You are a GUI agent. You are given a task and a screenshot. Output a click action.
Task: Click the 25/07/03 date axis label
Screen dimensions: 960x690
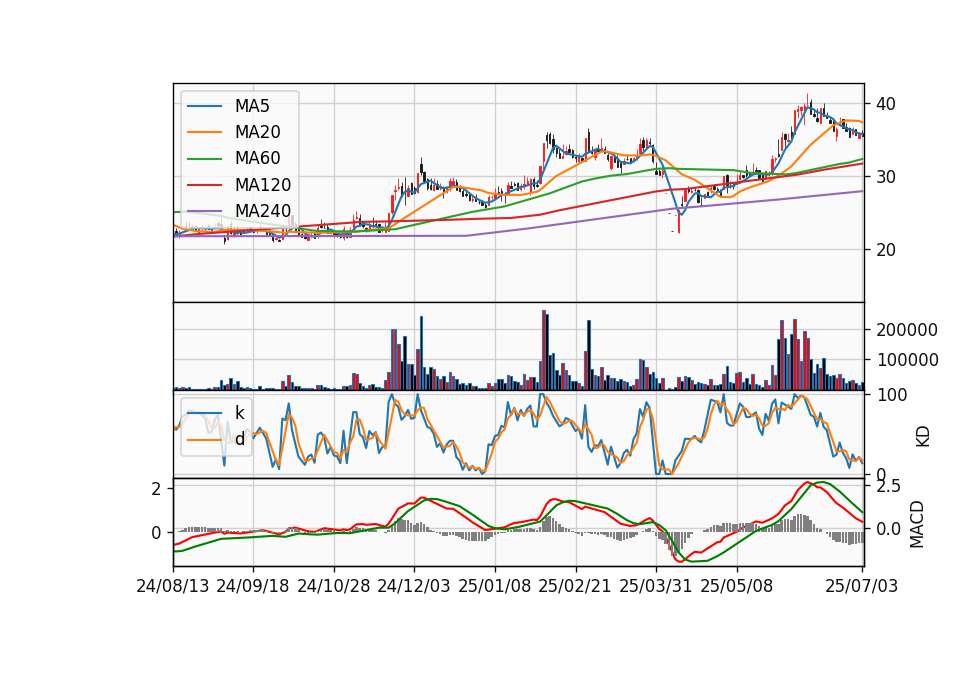click(x=861, y=586)
